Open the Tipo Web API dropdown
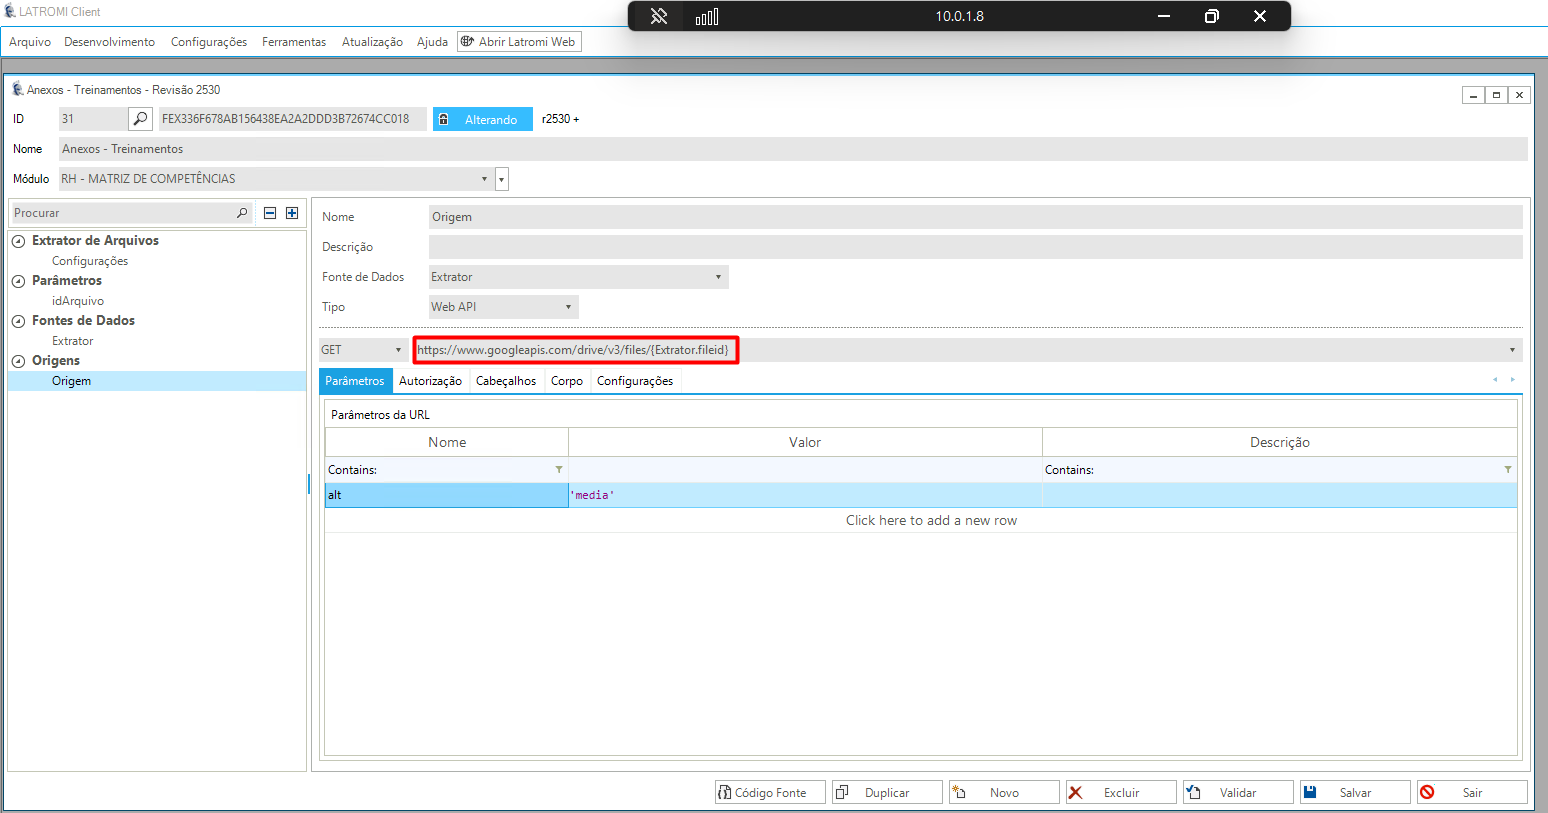The height and width of the screenshot is (813, 1548). click(x=568, y=307)
